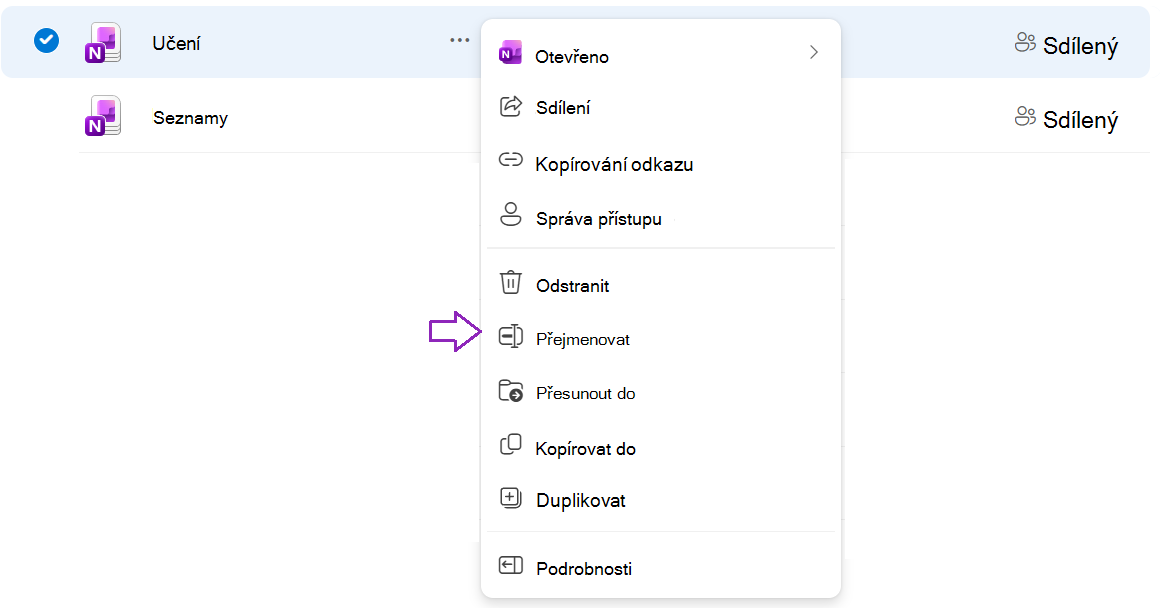The image size is (1160, 608).
Task: Click the person icon beside Správa přístupu
Action: click(x=510, y=215)
